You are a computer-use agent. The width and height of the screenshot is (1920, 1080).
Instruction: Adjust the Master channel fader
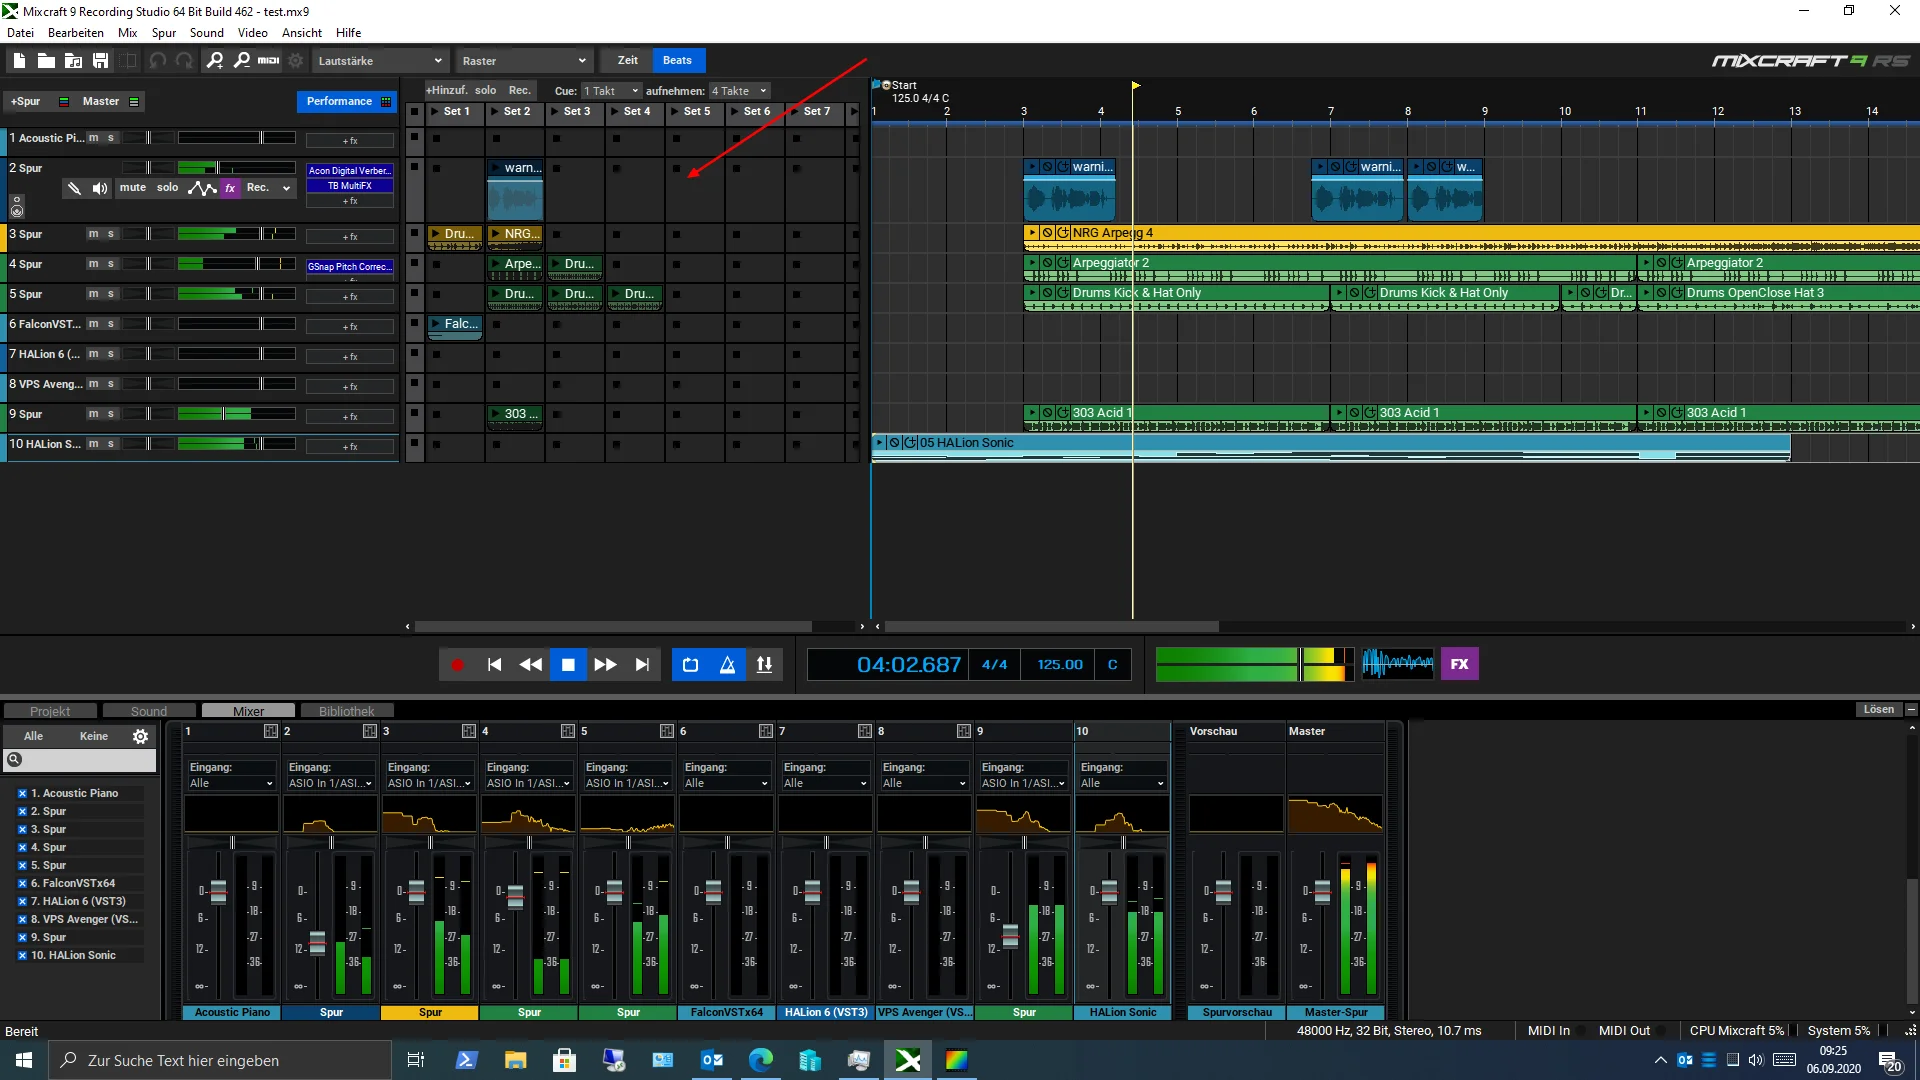1322,892
